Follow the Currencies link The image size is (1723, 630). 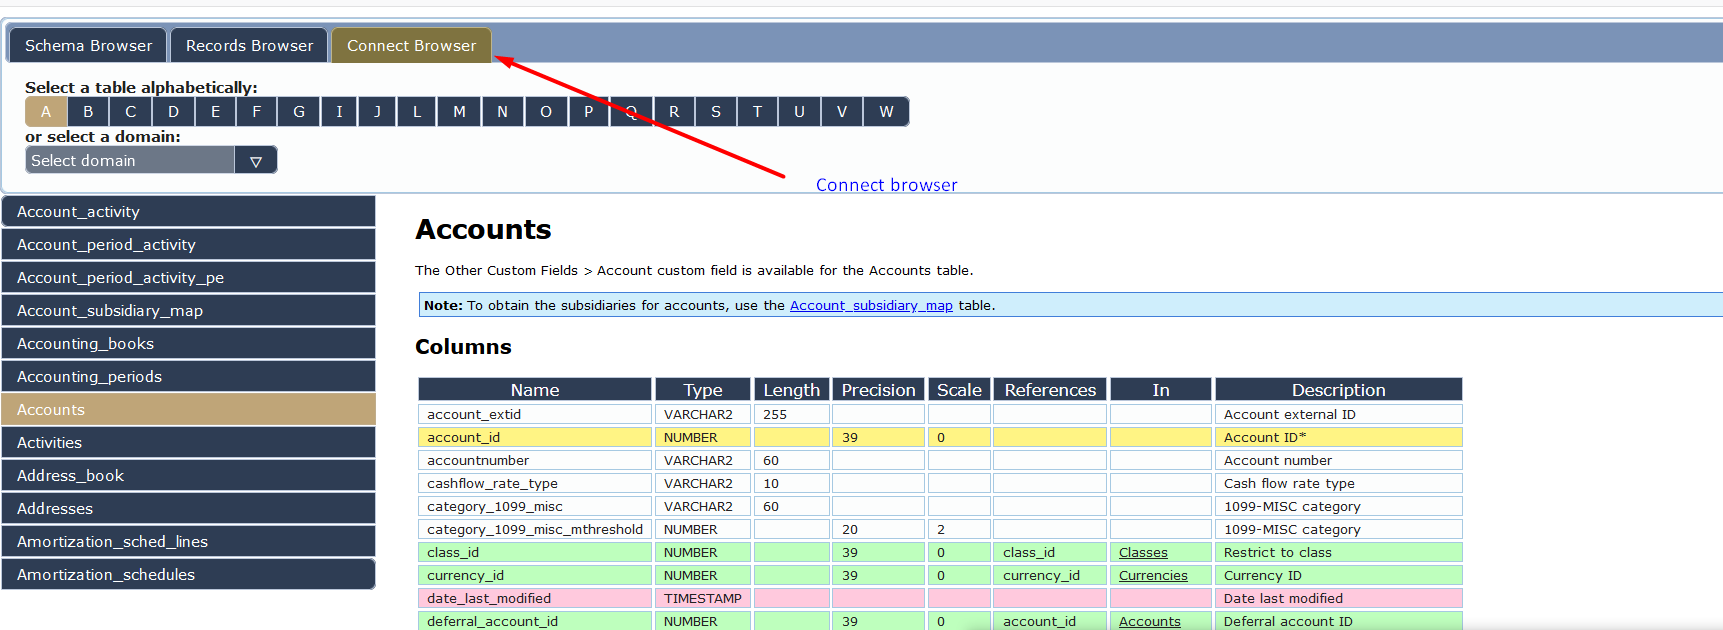(x=1153, y=575)
